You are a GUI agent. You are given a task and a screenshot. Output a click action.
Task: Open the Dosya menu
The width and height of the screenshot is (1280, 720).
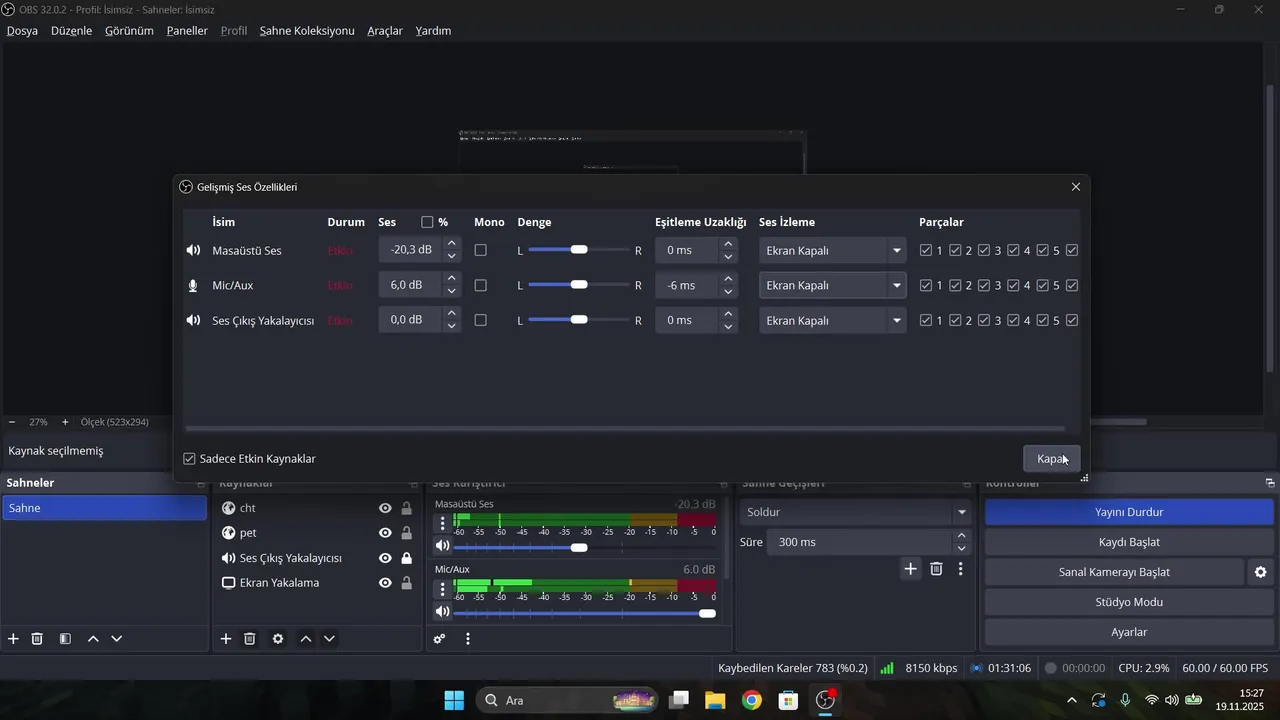[22, 31]
